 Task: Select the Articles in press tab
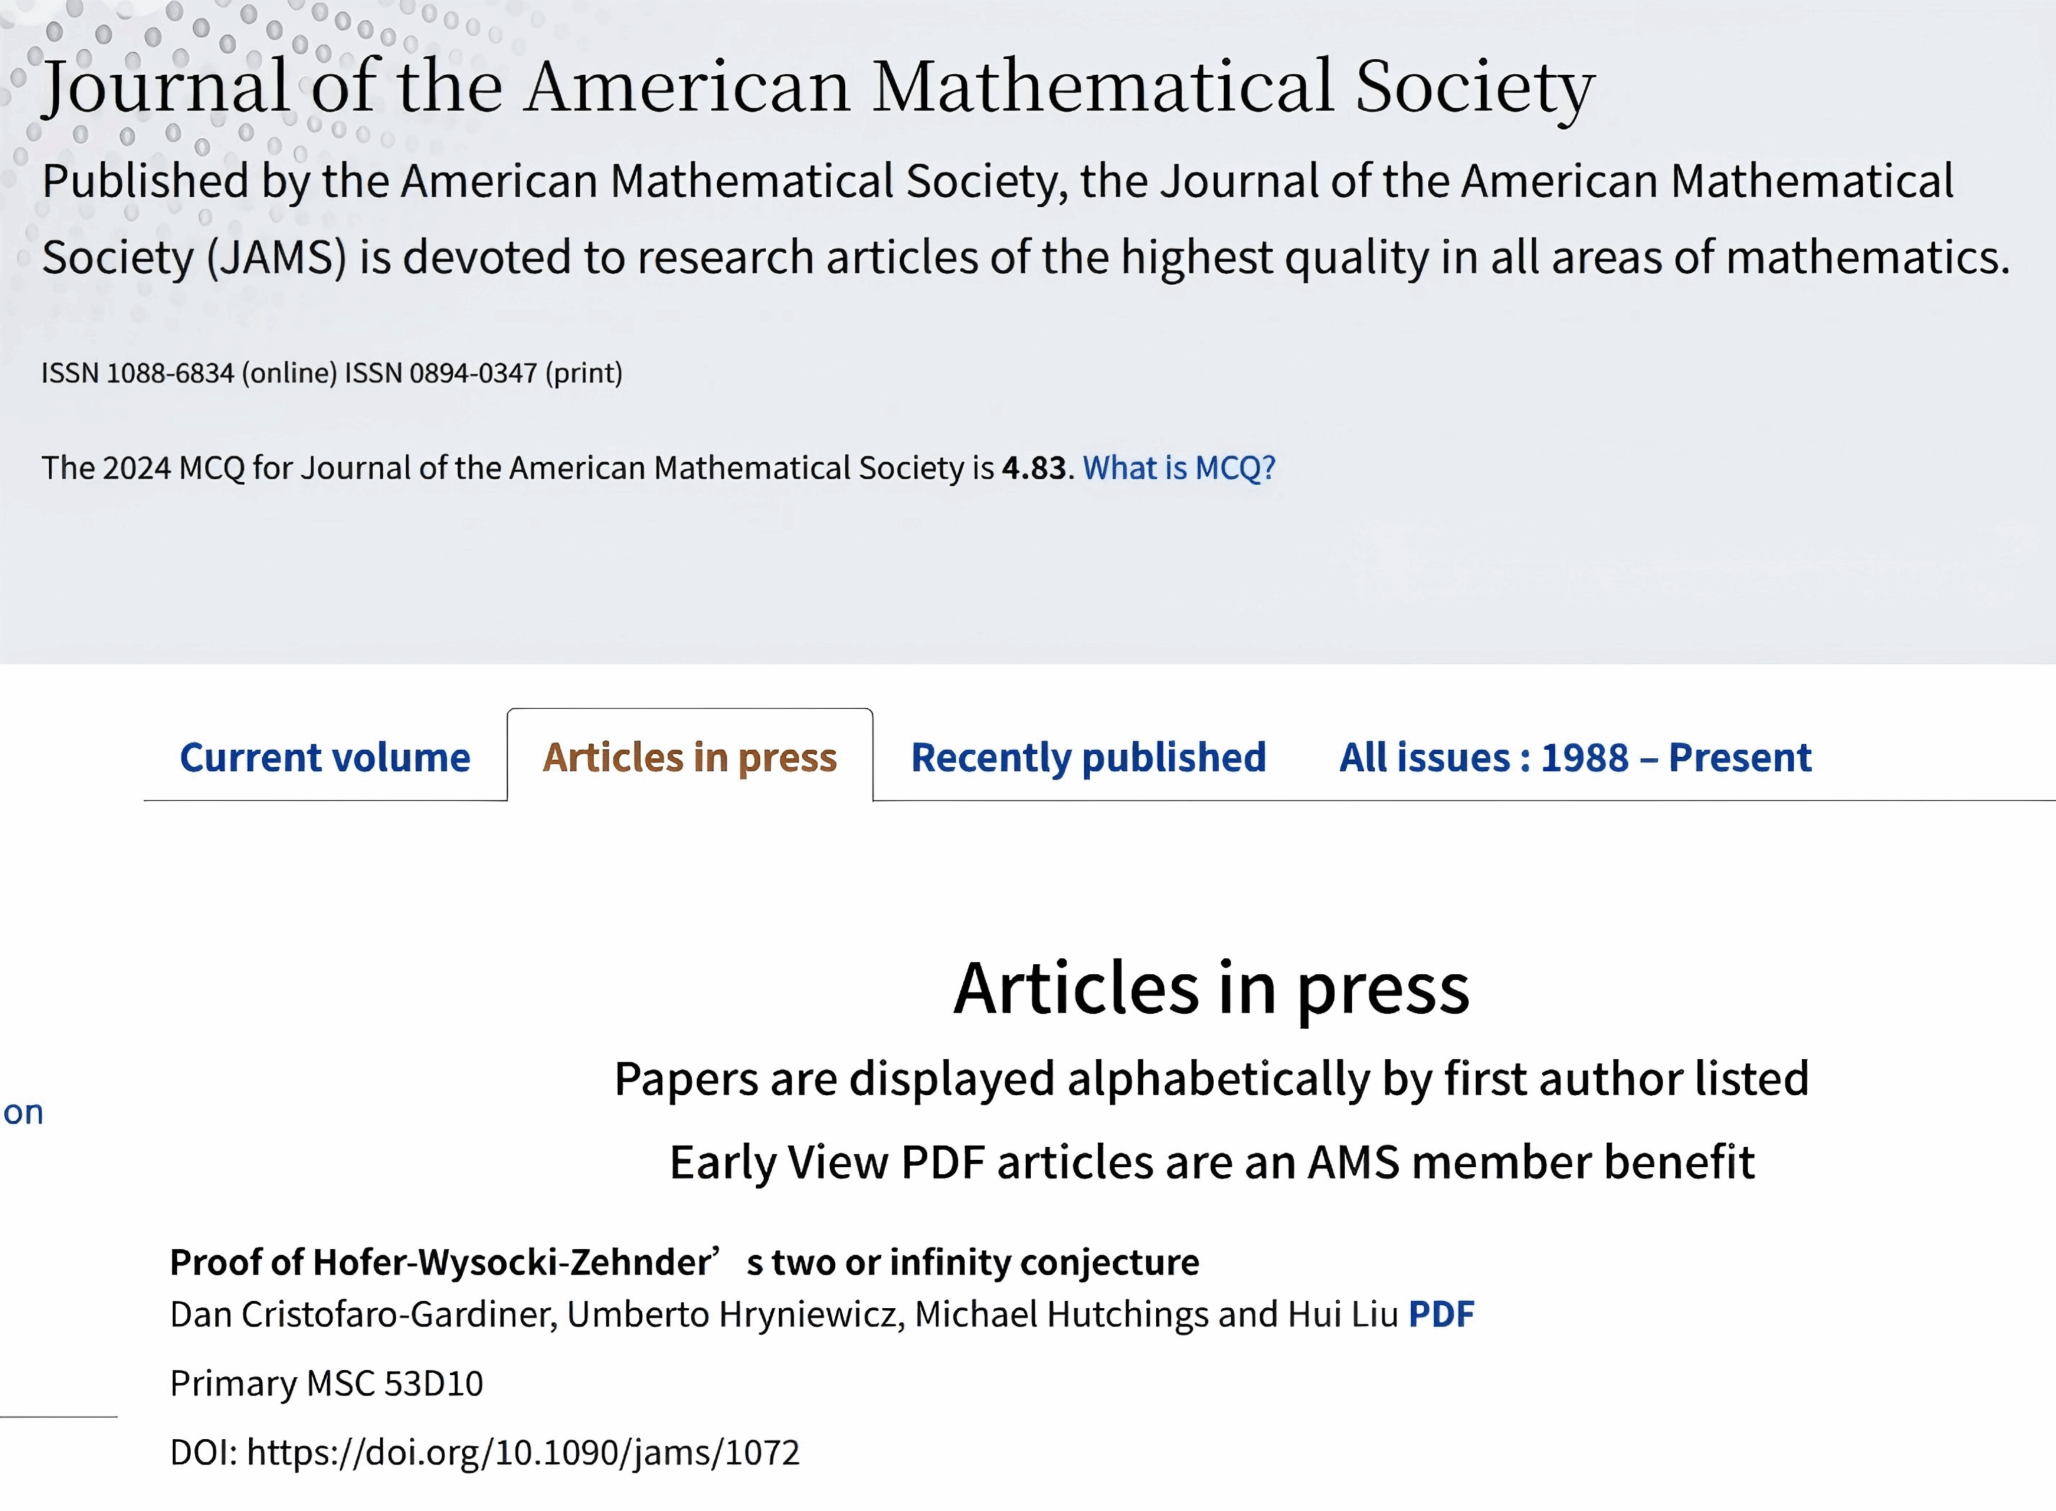point(689,757)
